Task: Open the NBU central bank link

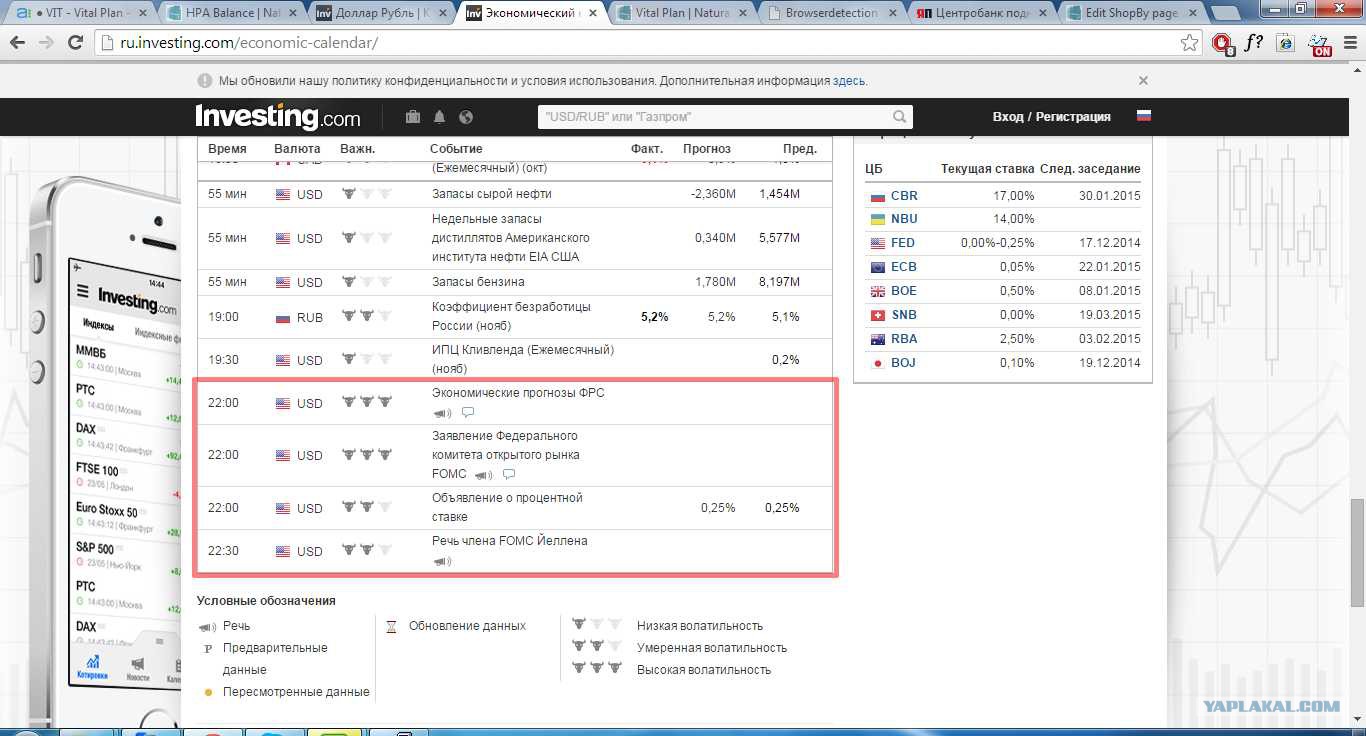Action: point(904,219)
